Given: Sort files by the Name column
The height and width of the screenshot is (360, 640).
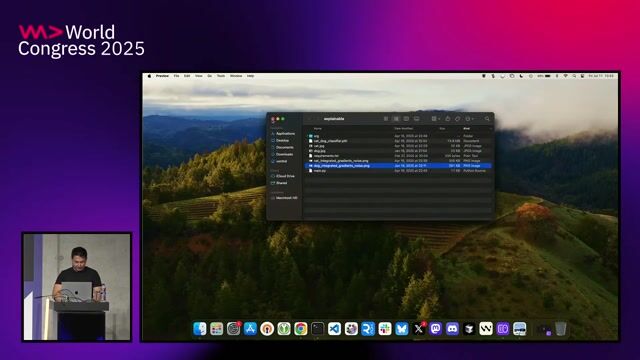Looking at the screenshot, I should (318, 129).
